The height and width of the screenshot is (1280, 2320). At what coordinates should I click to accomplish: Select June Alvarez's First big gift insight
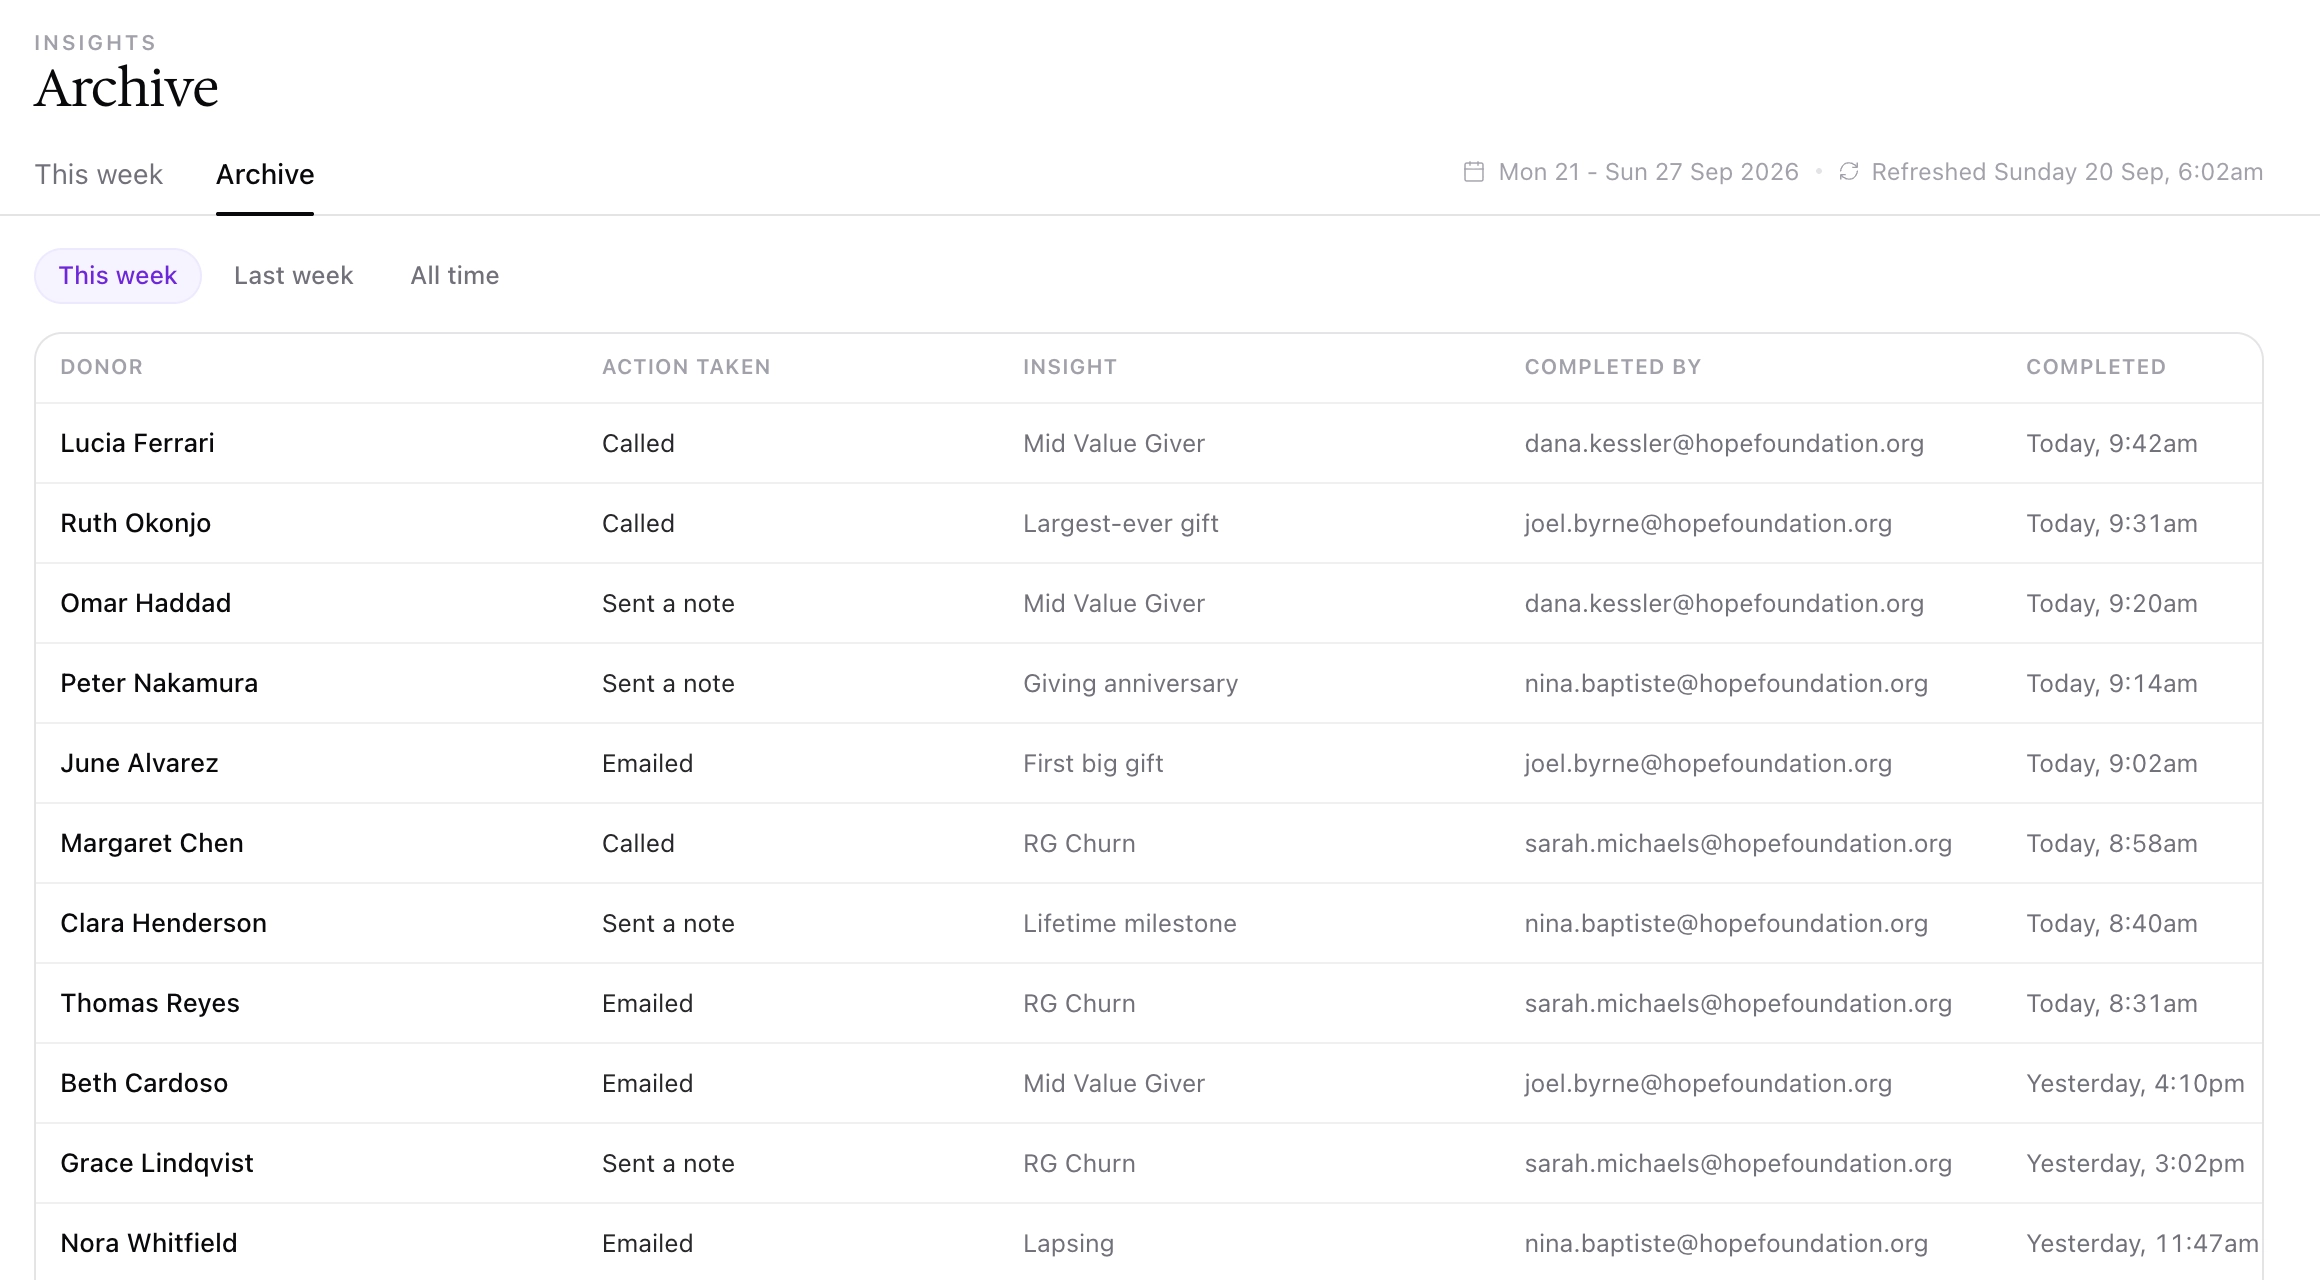tap(1093, 763)
